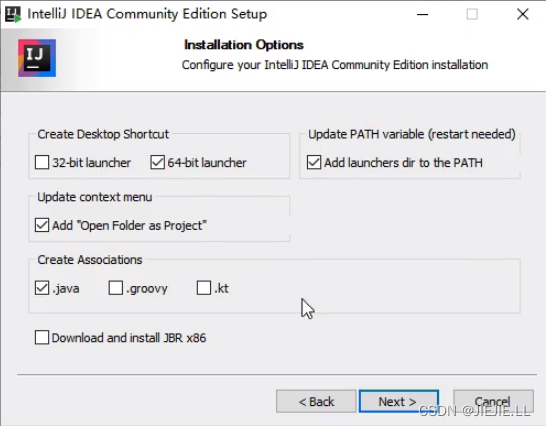Click the Create Desktop Shortcut group label
546x426 pixels.
pos(103,134)
